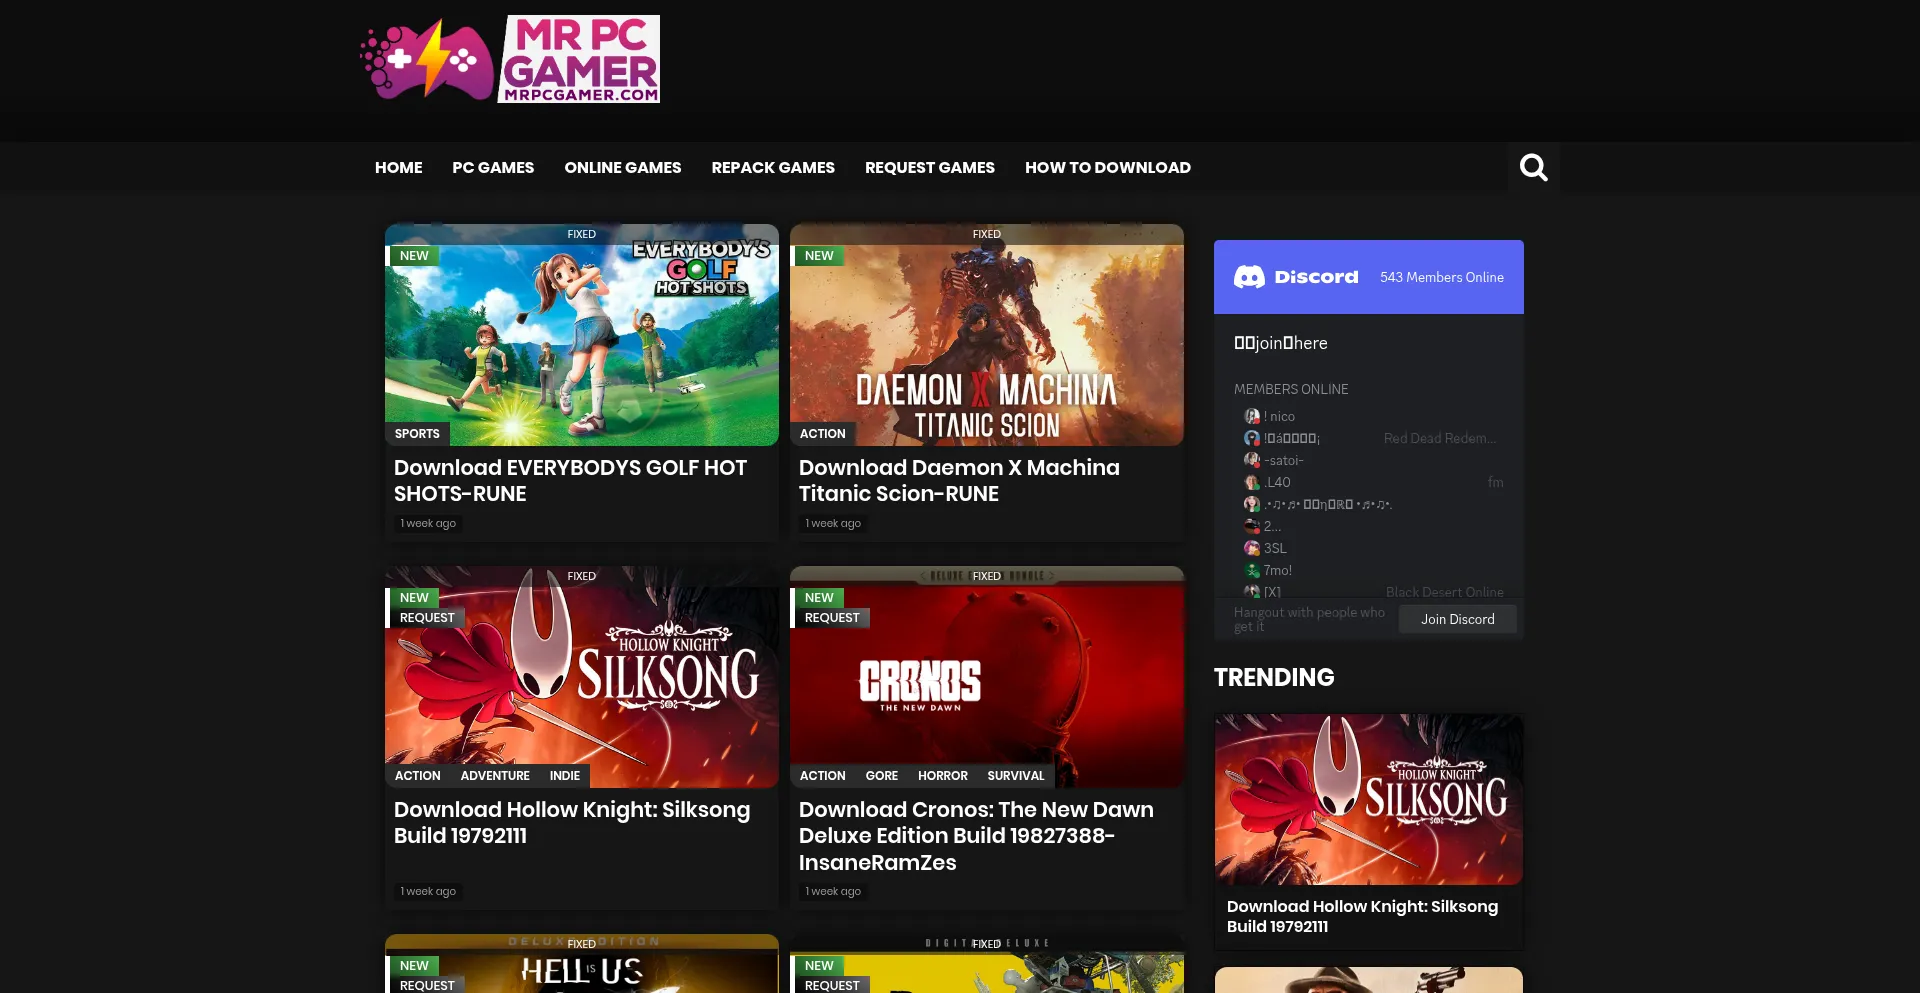Click the avatar icon next to .L40
Image resolution: width=1920 pixels, height=993 pixels.
(x=1252, y=482)
